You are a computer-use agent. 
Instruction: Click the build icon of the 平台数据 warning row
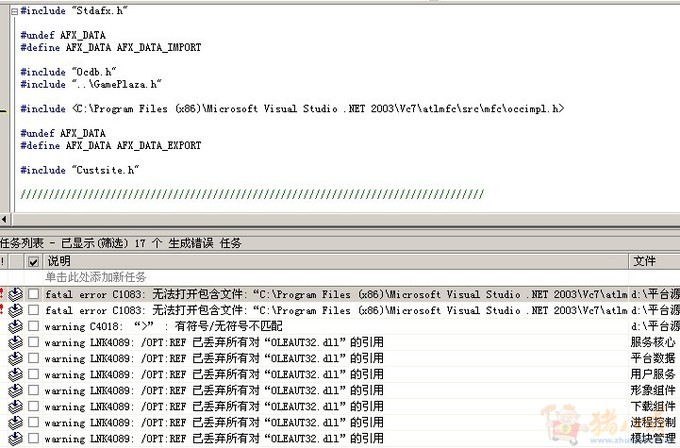(x=16, y=358)
